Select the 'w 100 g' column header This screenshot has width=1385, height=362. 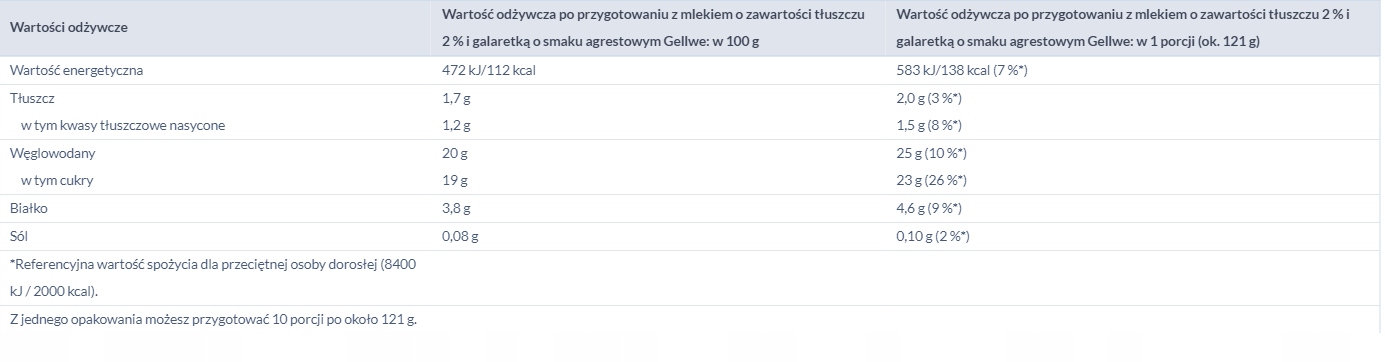(652, 28)
